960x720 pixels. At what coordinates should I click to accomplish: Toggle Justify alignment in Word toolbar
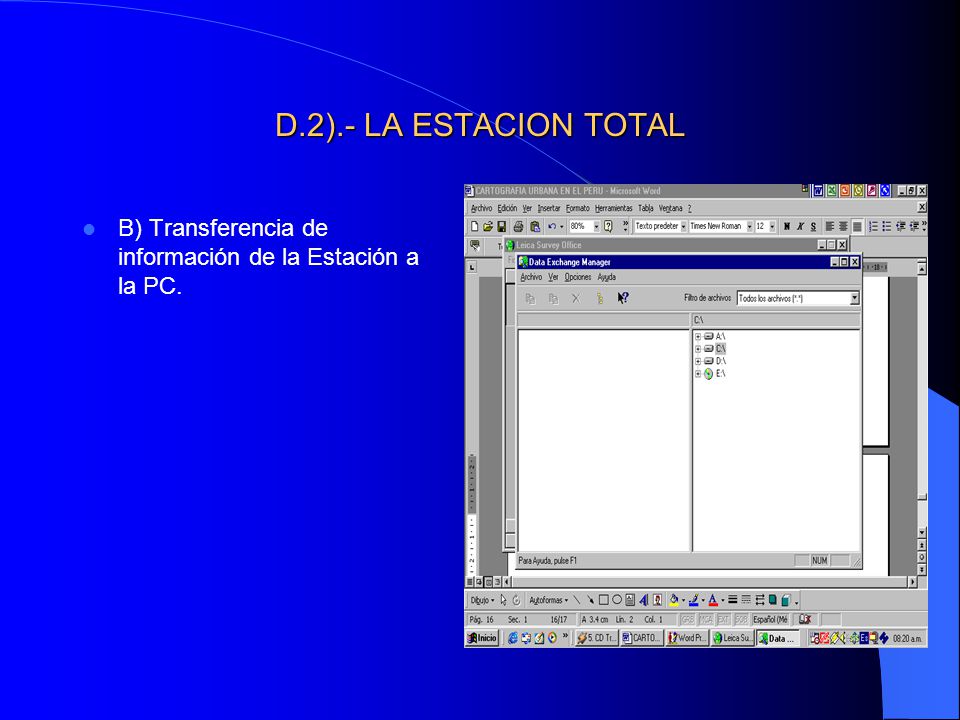click(x=857, y=226)
